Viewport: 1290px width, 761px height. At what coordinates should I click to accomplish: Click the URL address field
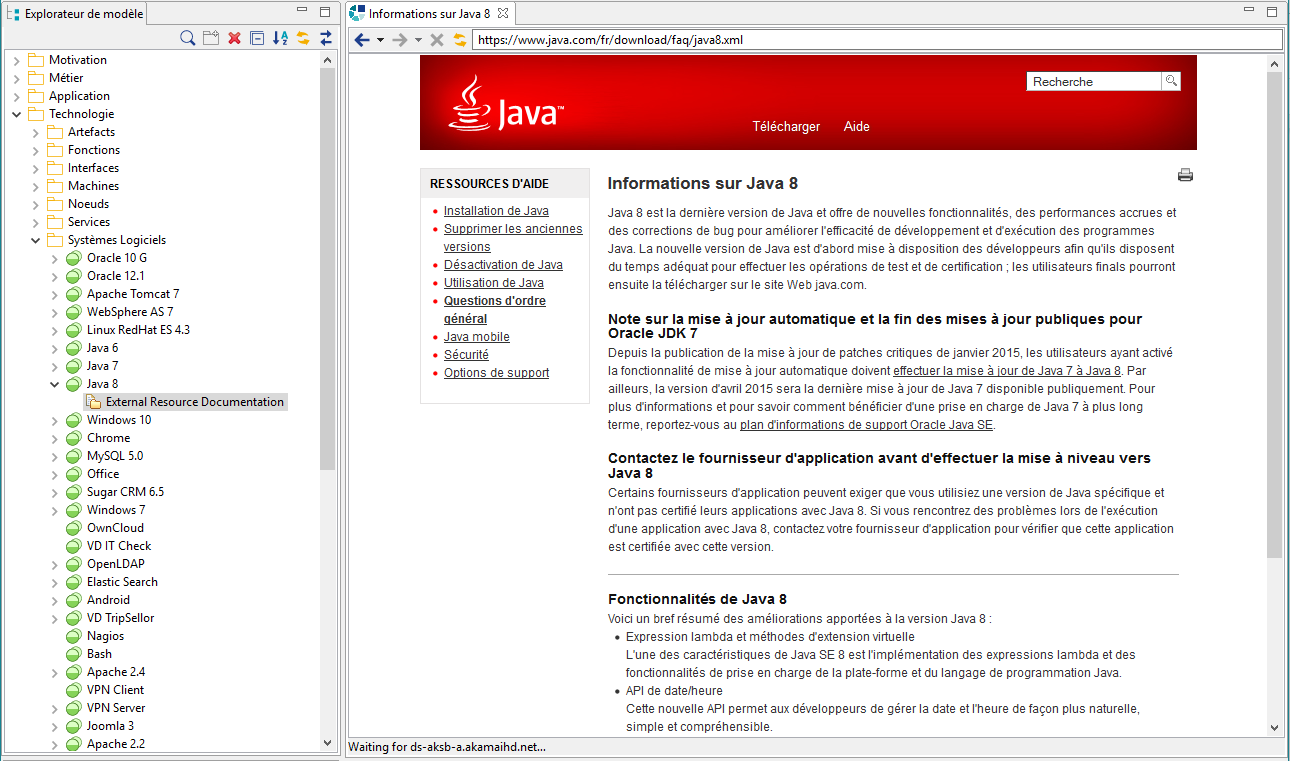point(877,40)
